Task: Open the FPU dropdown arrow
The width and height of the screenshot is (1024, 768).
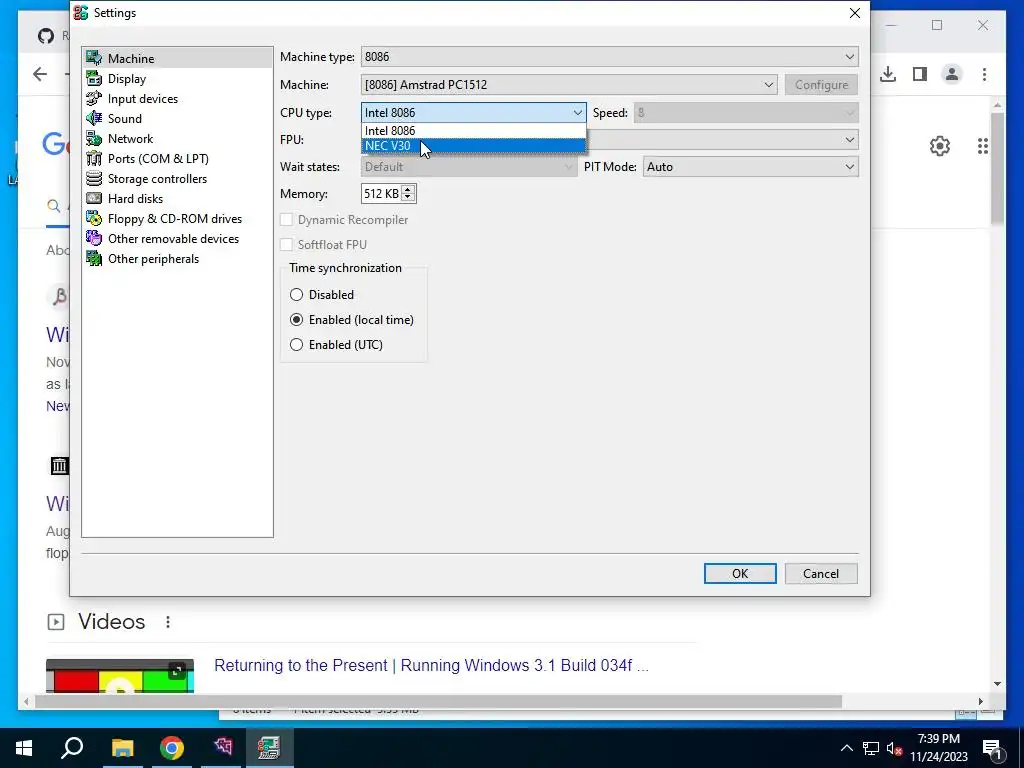Action: [849, 140]
